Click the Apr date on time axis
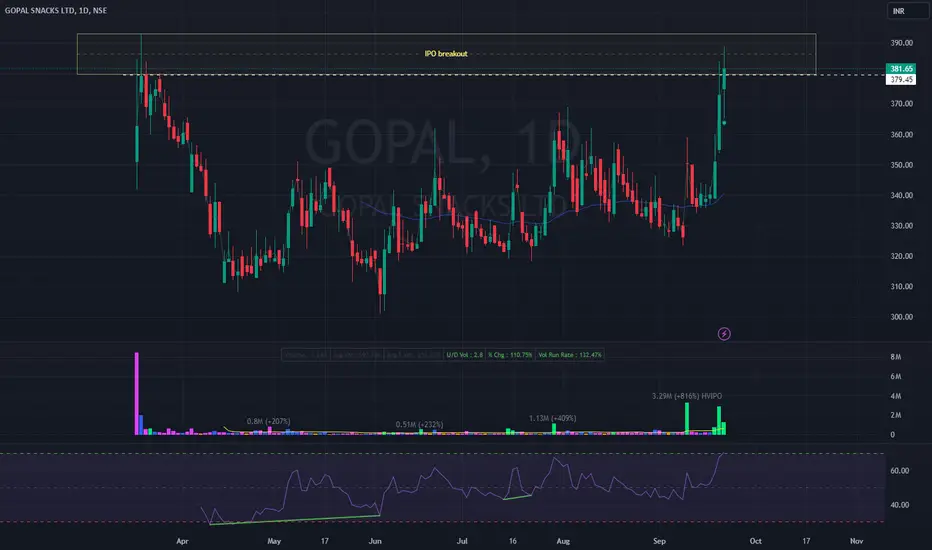This screenshot has height=550, width=932. click(182, 541)
